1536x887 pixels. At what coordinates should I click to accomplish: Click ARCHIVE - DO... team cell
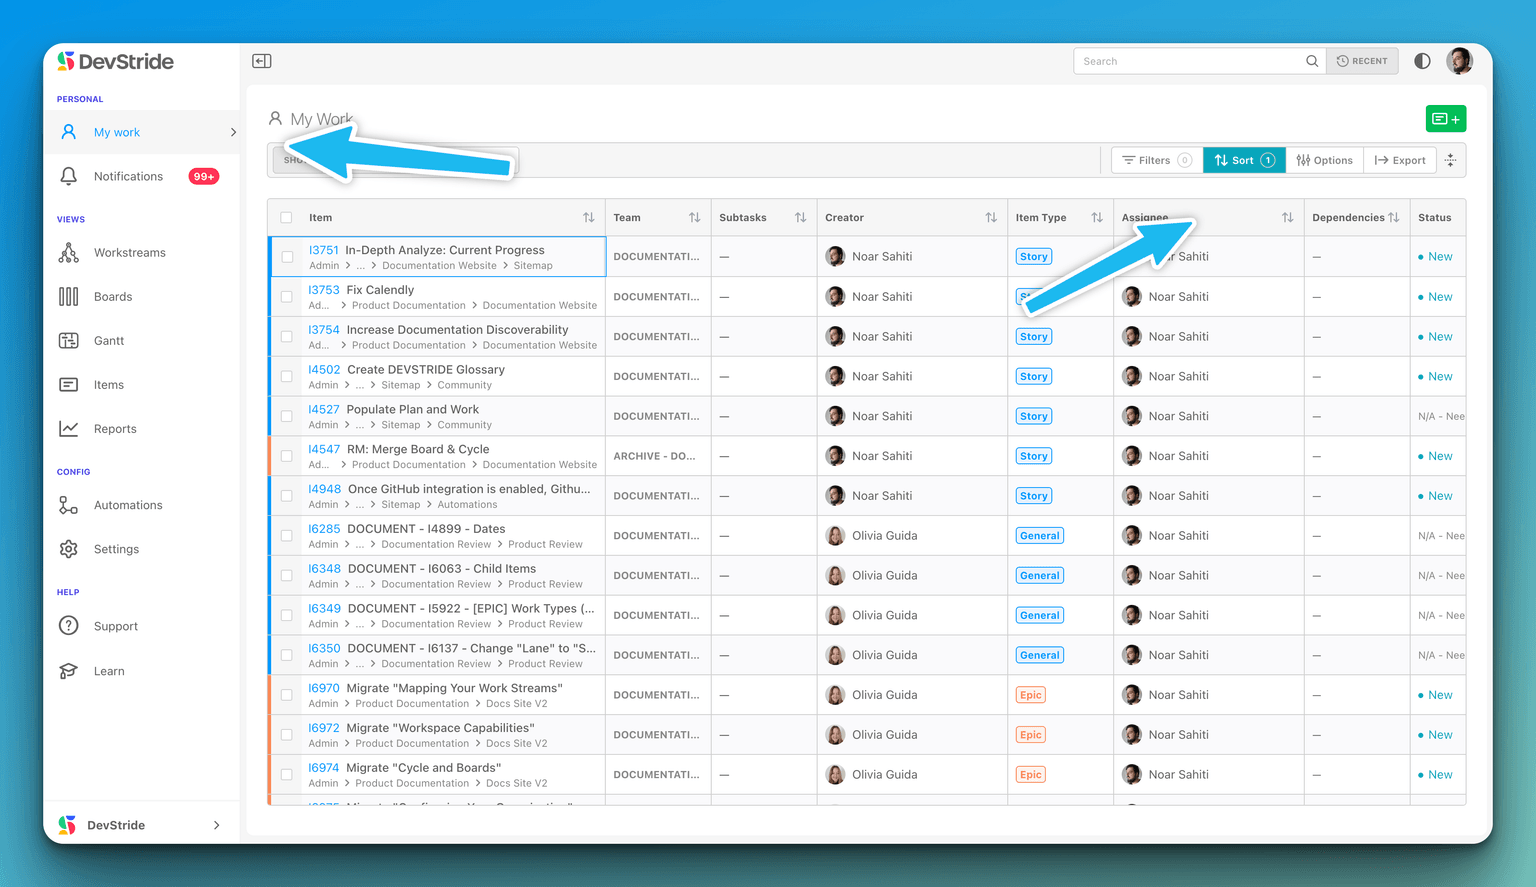(655, 456)
